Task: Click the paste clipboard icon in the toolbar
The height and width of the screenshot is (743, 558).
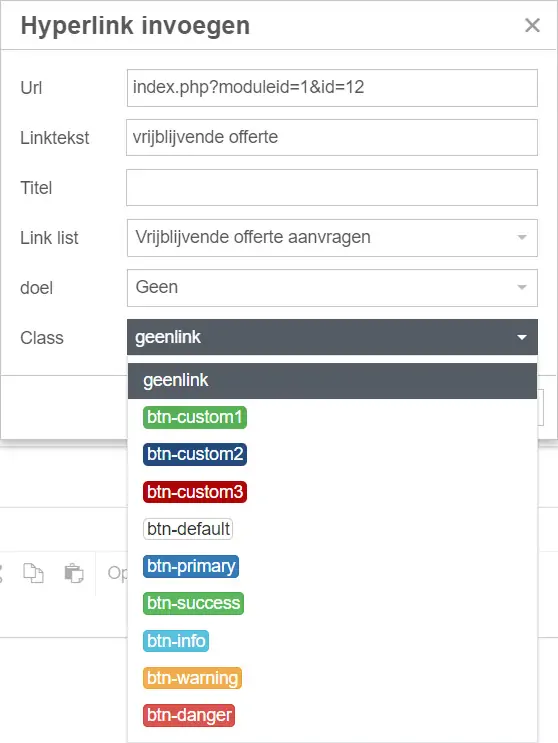Action: pos(73,573)
